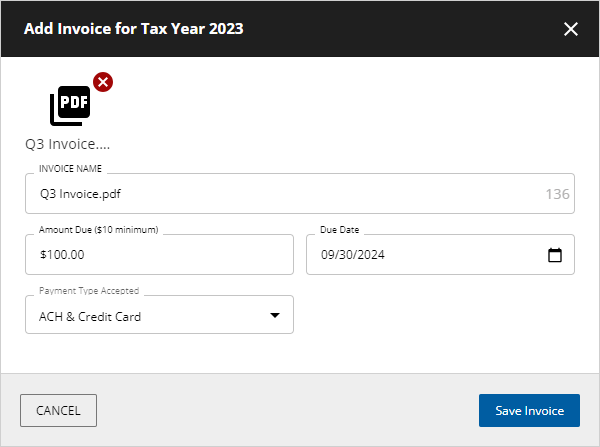
Task: Select the year 2024 in Due Date
Action: [x=370, y=255]
